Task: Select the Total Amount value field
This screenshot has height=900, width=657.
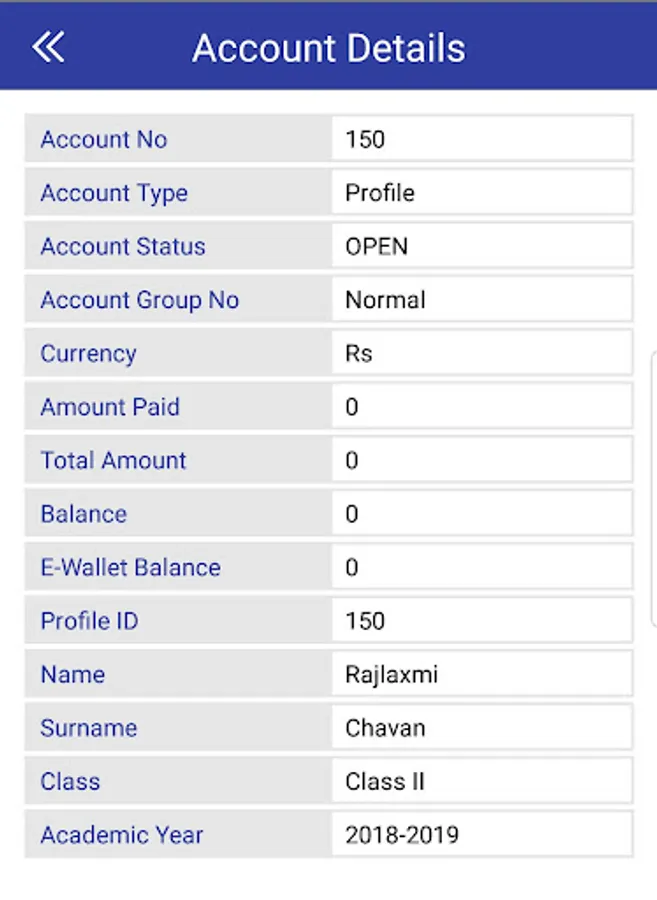Action: [482, 460]
